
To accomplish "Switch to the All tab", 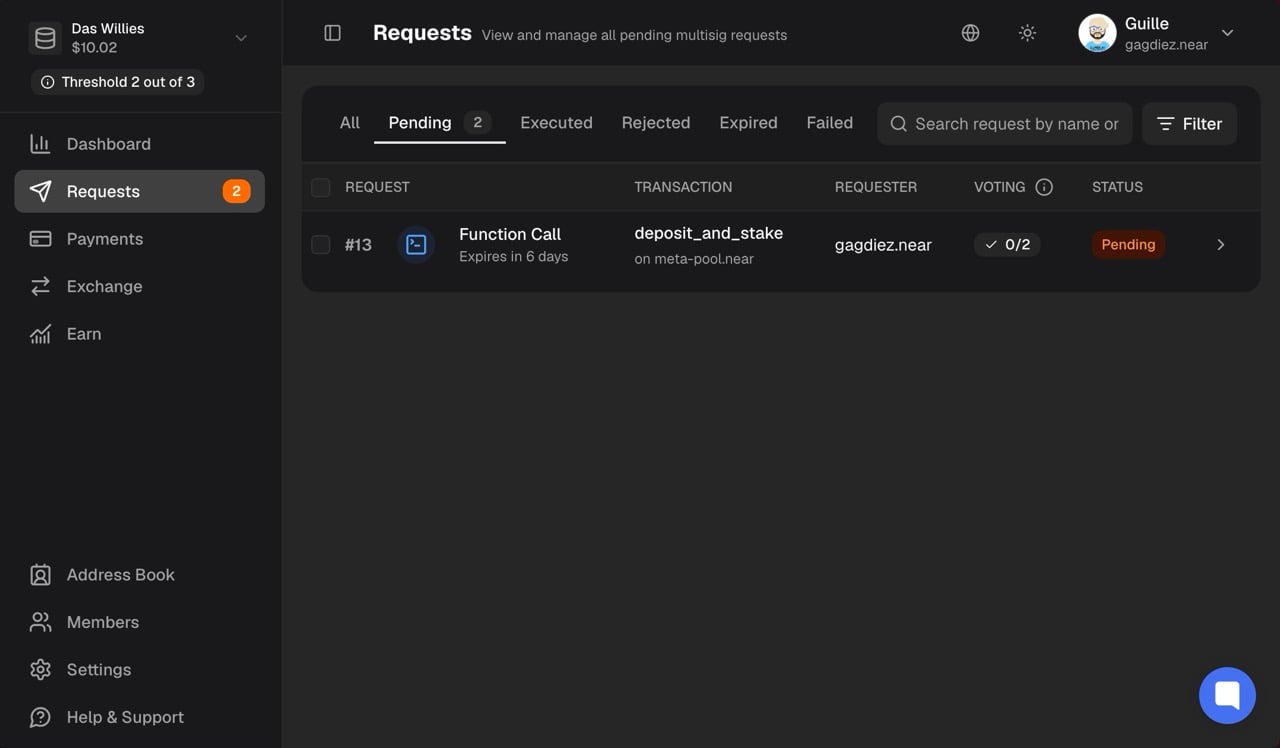I will click(x=350, y=123).
